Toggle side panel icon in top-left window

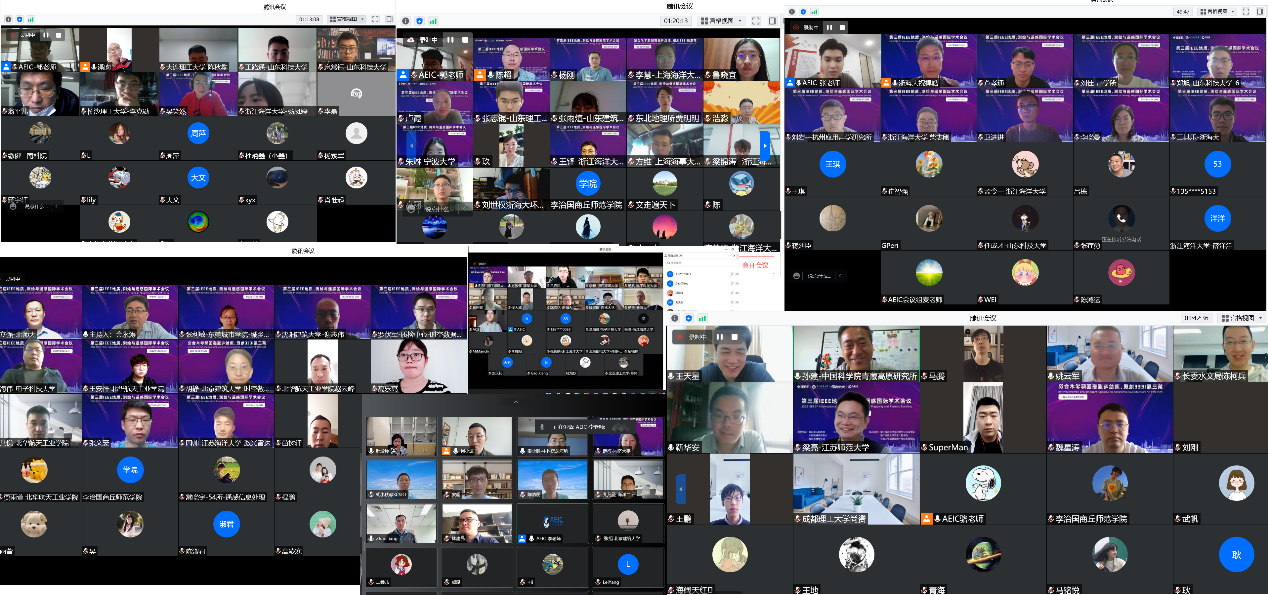[x=388, y=19]
